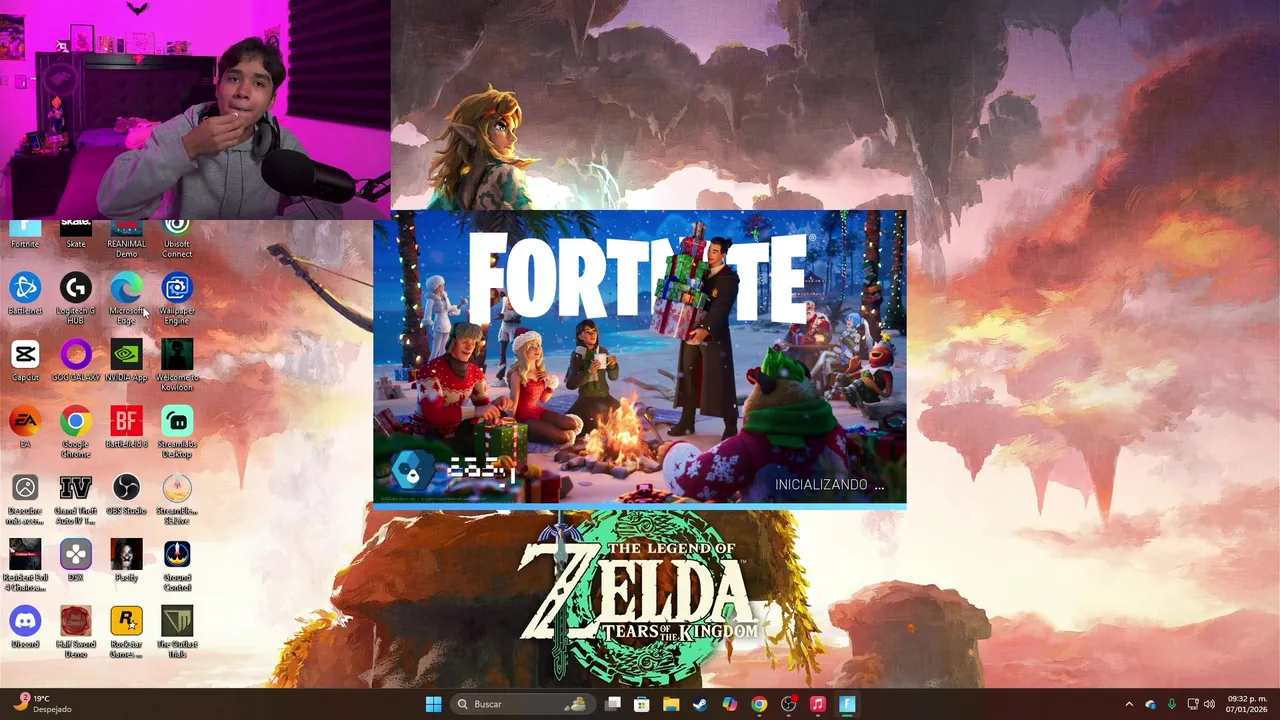1280x720 pixels.
Task: Open the Ground Control desktop icon
Action: [x=177, y=567]
